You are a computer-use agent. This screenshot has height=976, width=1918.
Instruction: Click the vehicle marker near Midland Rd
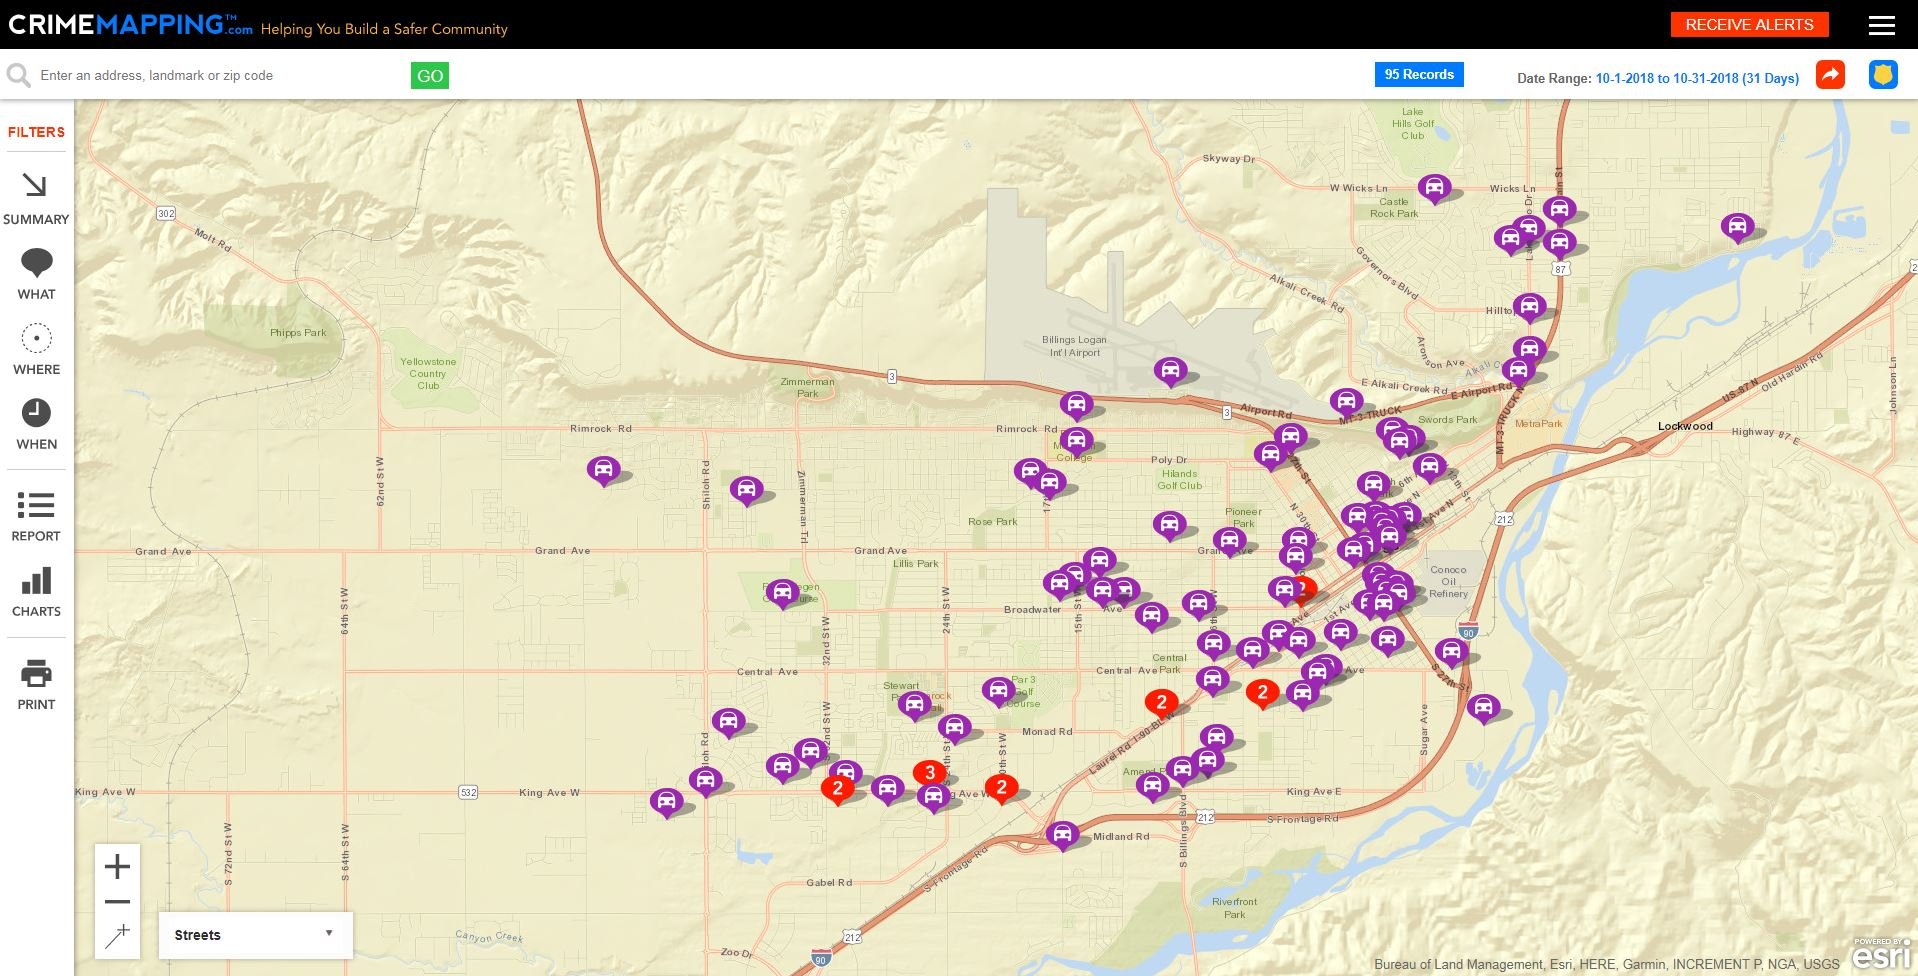[x=1062, y=834]
